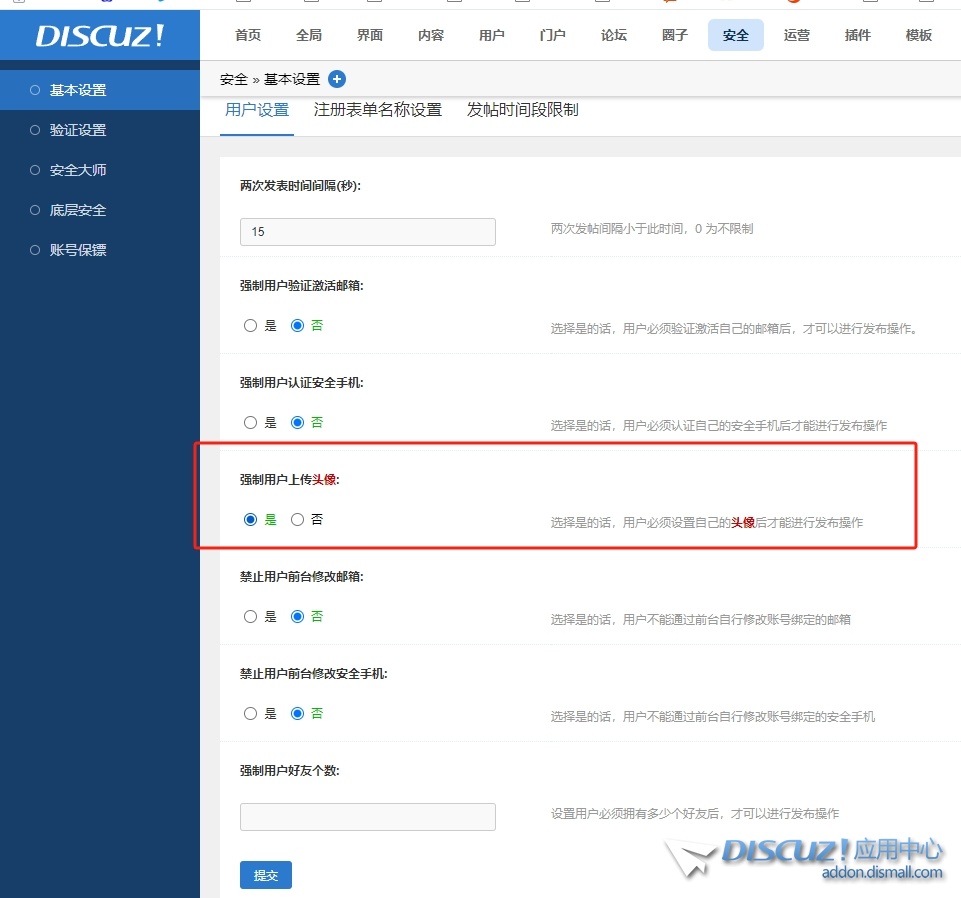
Task: Select 否 for 强制用户验证激活邮箱
Action: click(x=297, y=325)
